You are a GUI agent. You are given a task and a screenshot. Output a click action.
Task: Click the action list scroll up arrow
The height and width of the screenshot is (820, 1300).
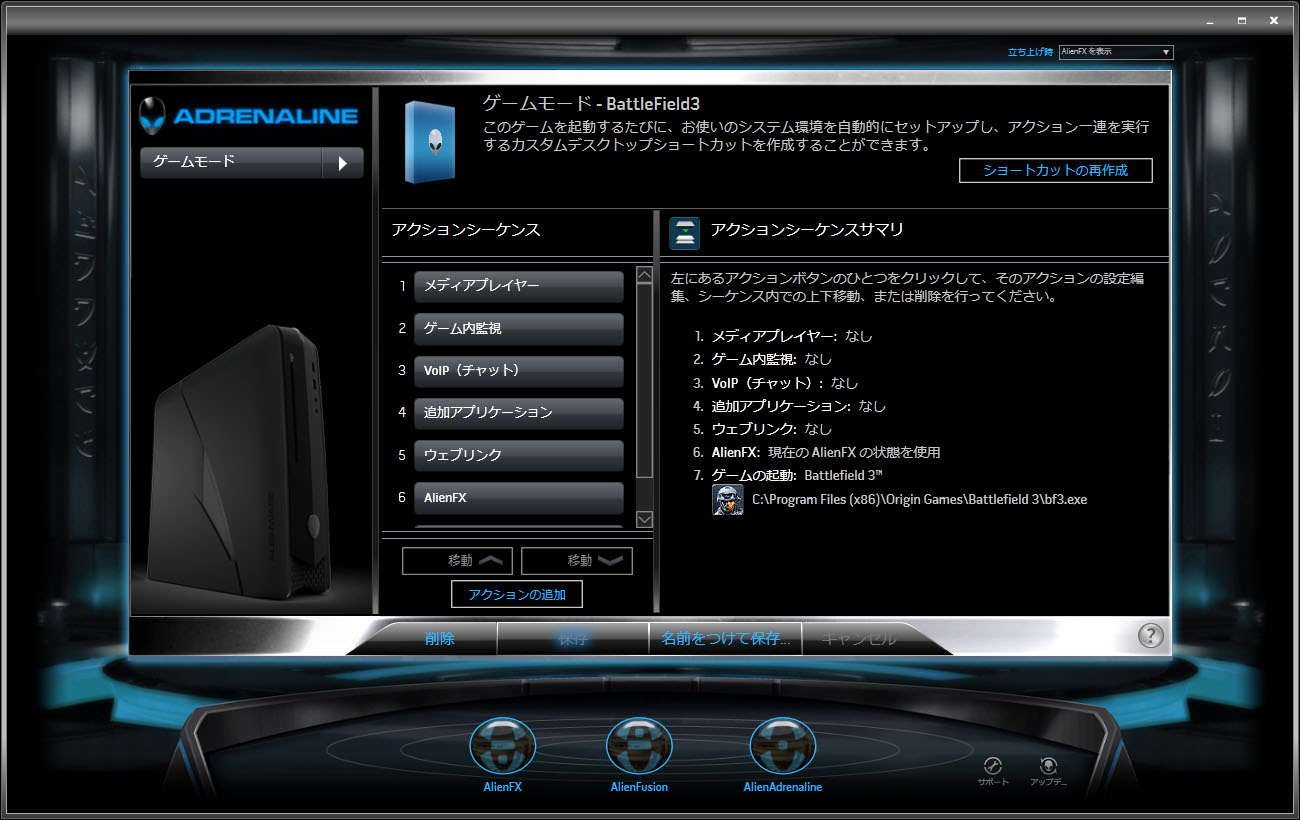[644, 275]
